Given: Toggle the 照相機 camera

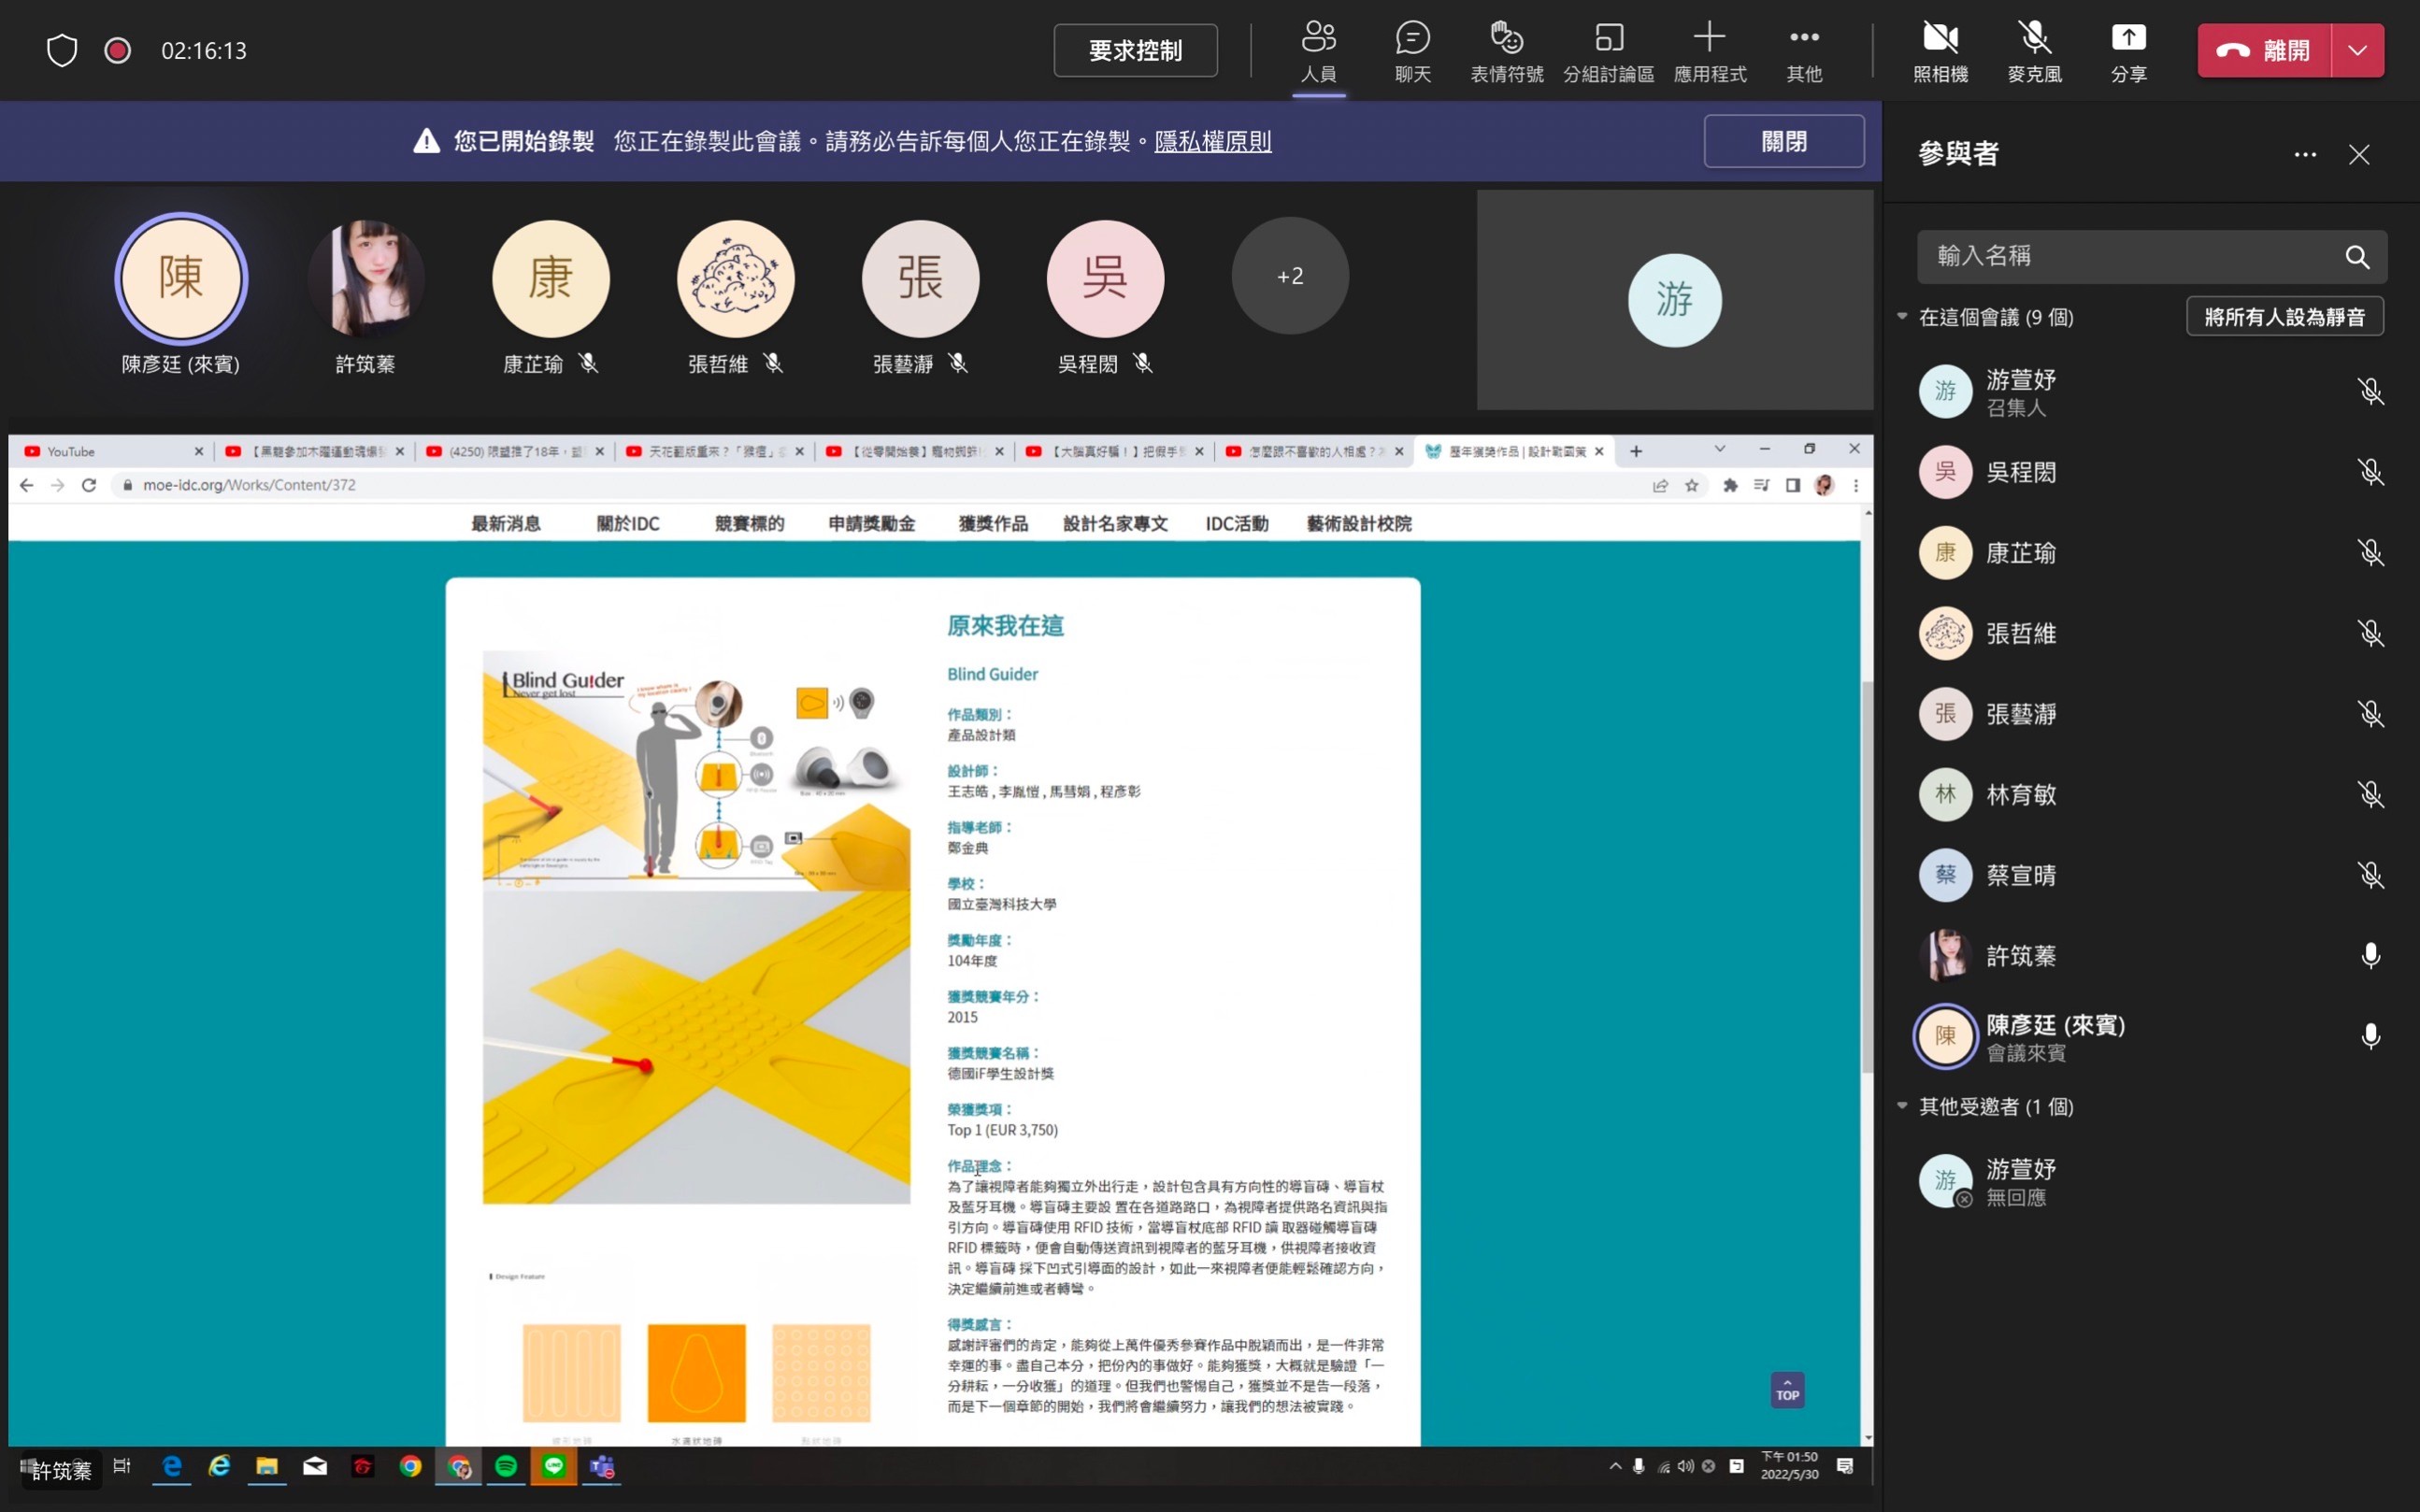Looking at the screenshot, I should pyautogui.click(x=1940, y=50).
